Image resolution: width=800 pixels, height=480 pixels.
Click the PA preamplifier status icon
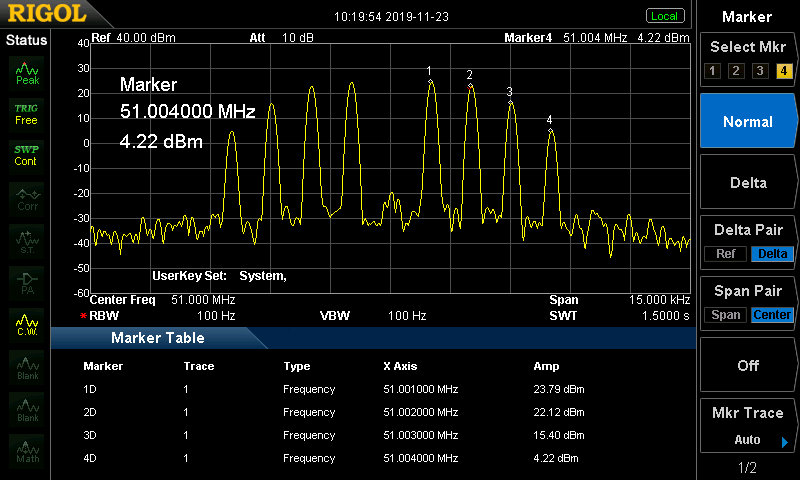[x=27, y=281]
